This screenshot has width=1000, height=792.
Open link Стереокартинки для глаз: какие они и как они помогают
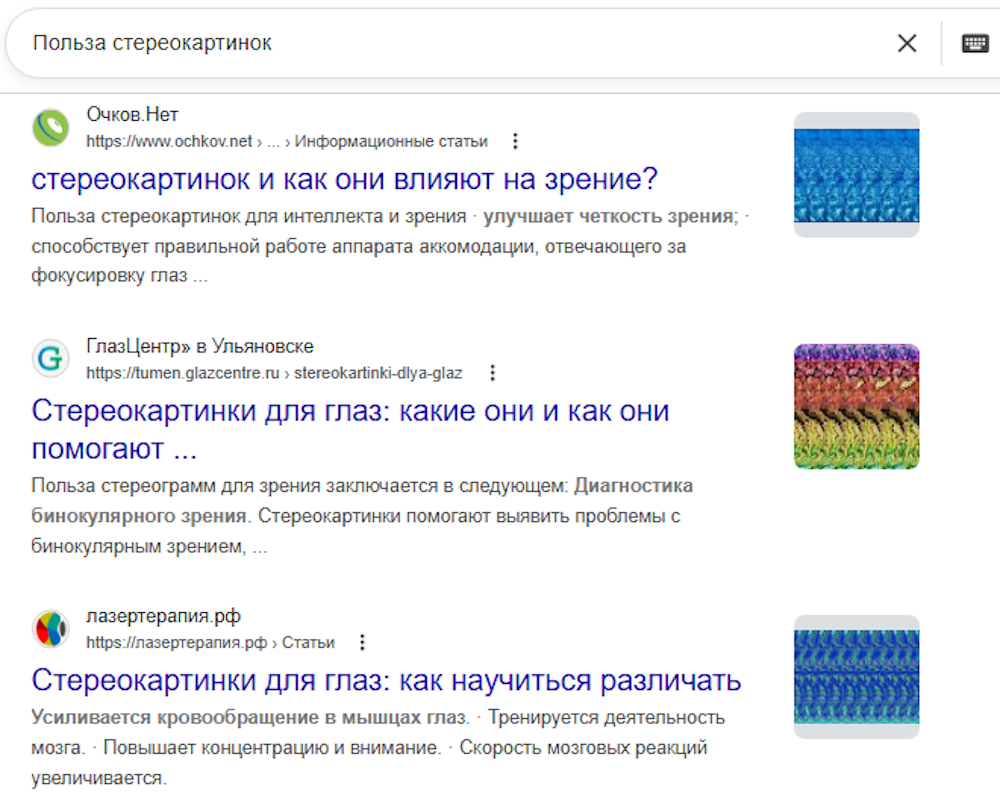[350, 429]
